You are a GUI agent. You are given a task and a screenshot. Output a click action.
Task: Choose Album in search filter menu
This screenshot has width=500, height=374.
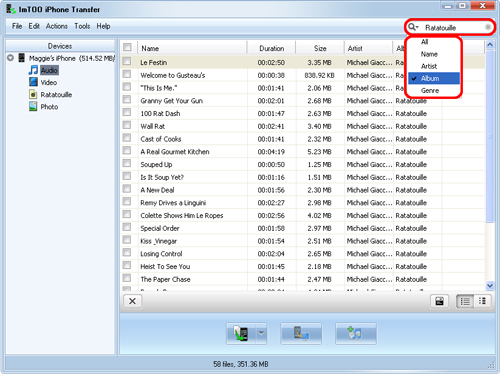[434, 78]
